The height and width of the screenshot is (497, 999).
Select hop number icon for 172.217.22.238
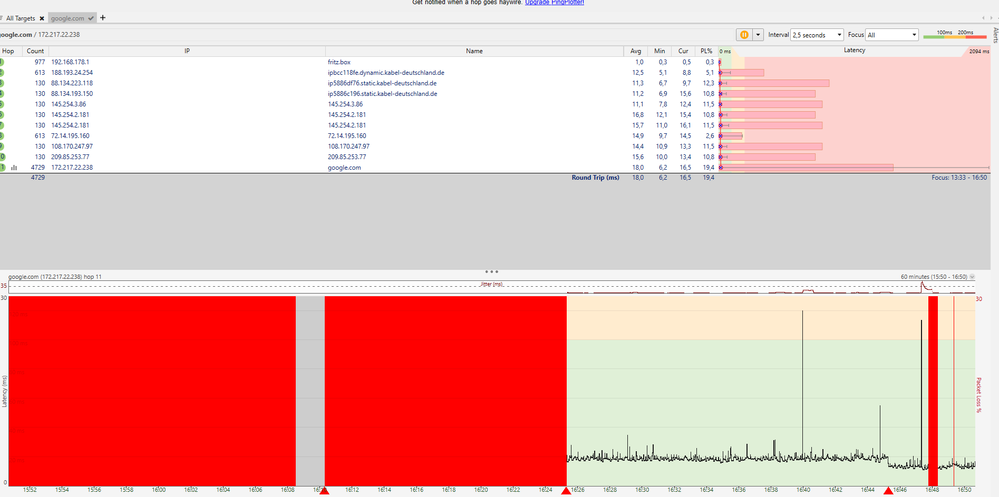coord(2,167)
